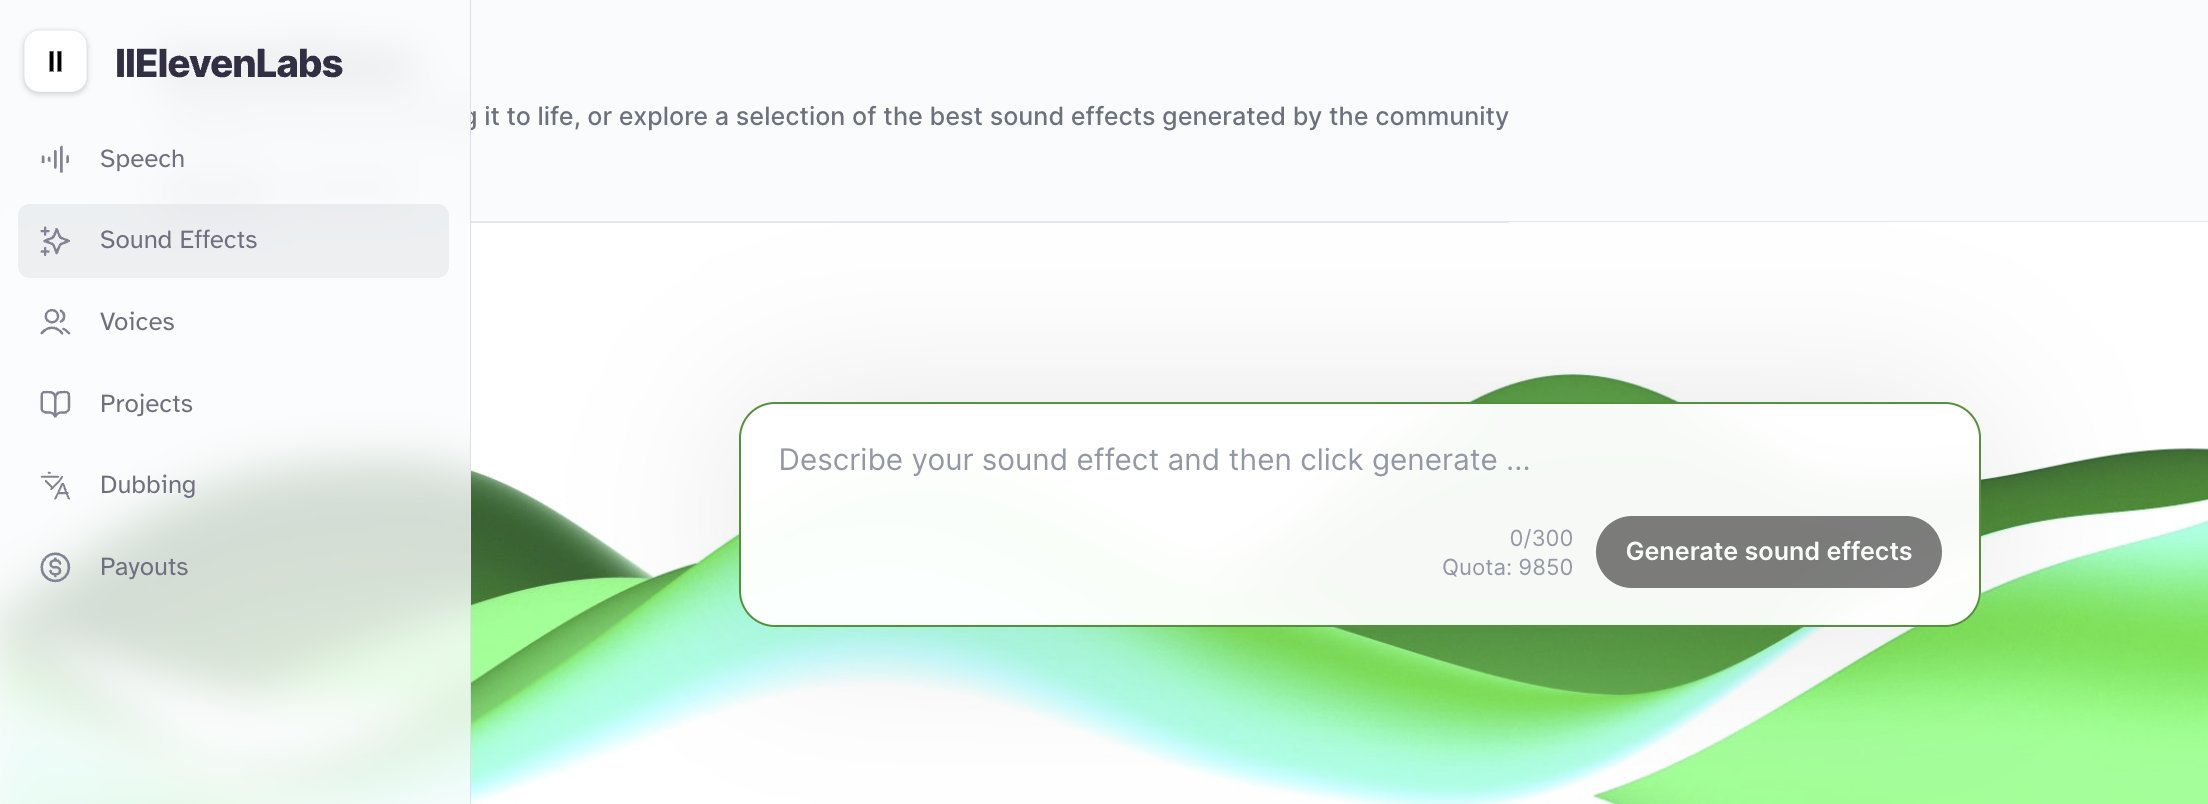Click inside the prompt box near the placeholder
Screen dimensions: 2208x804
click(1150, 460)
